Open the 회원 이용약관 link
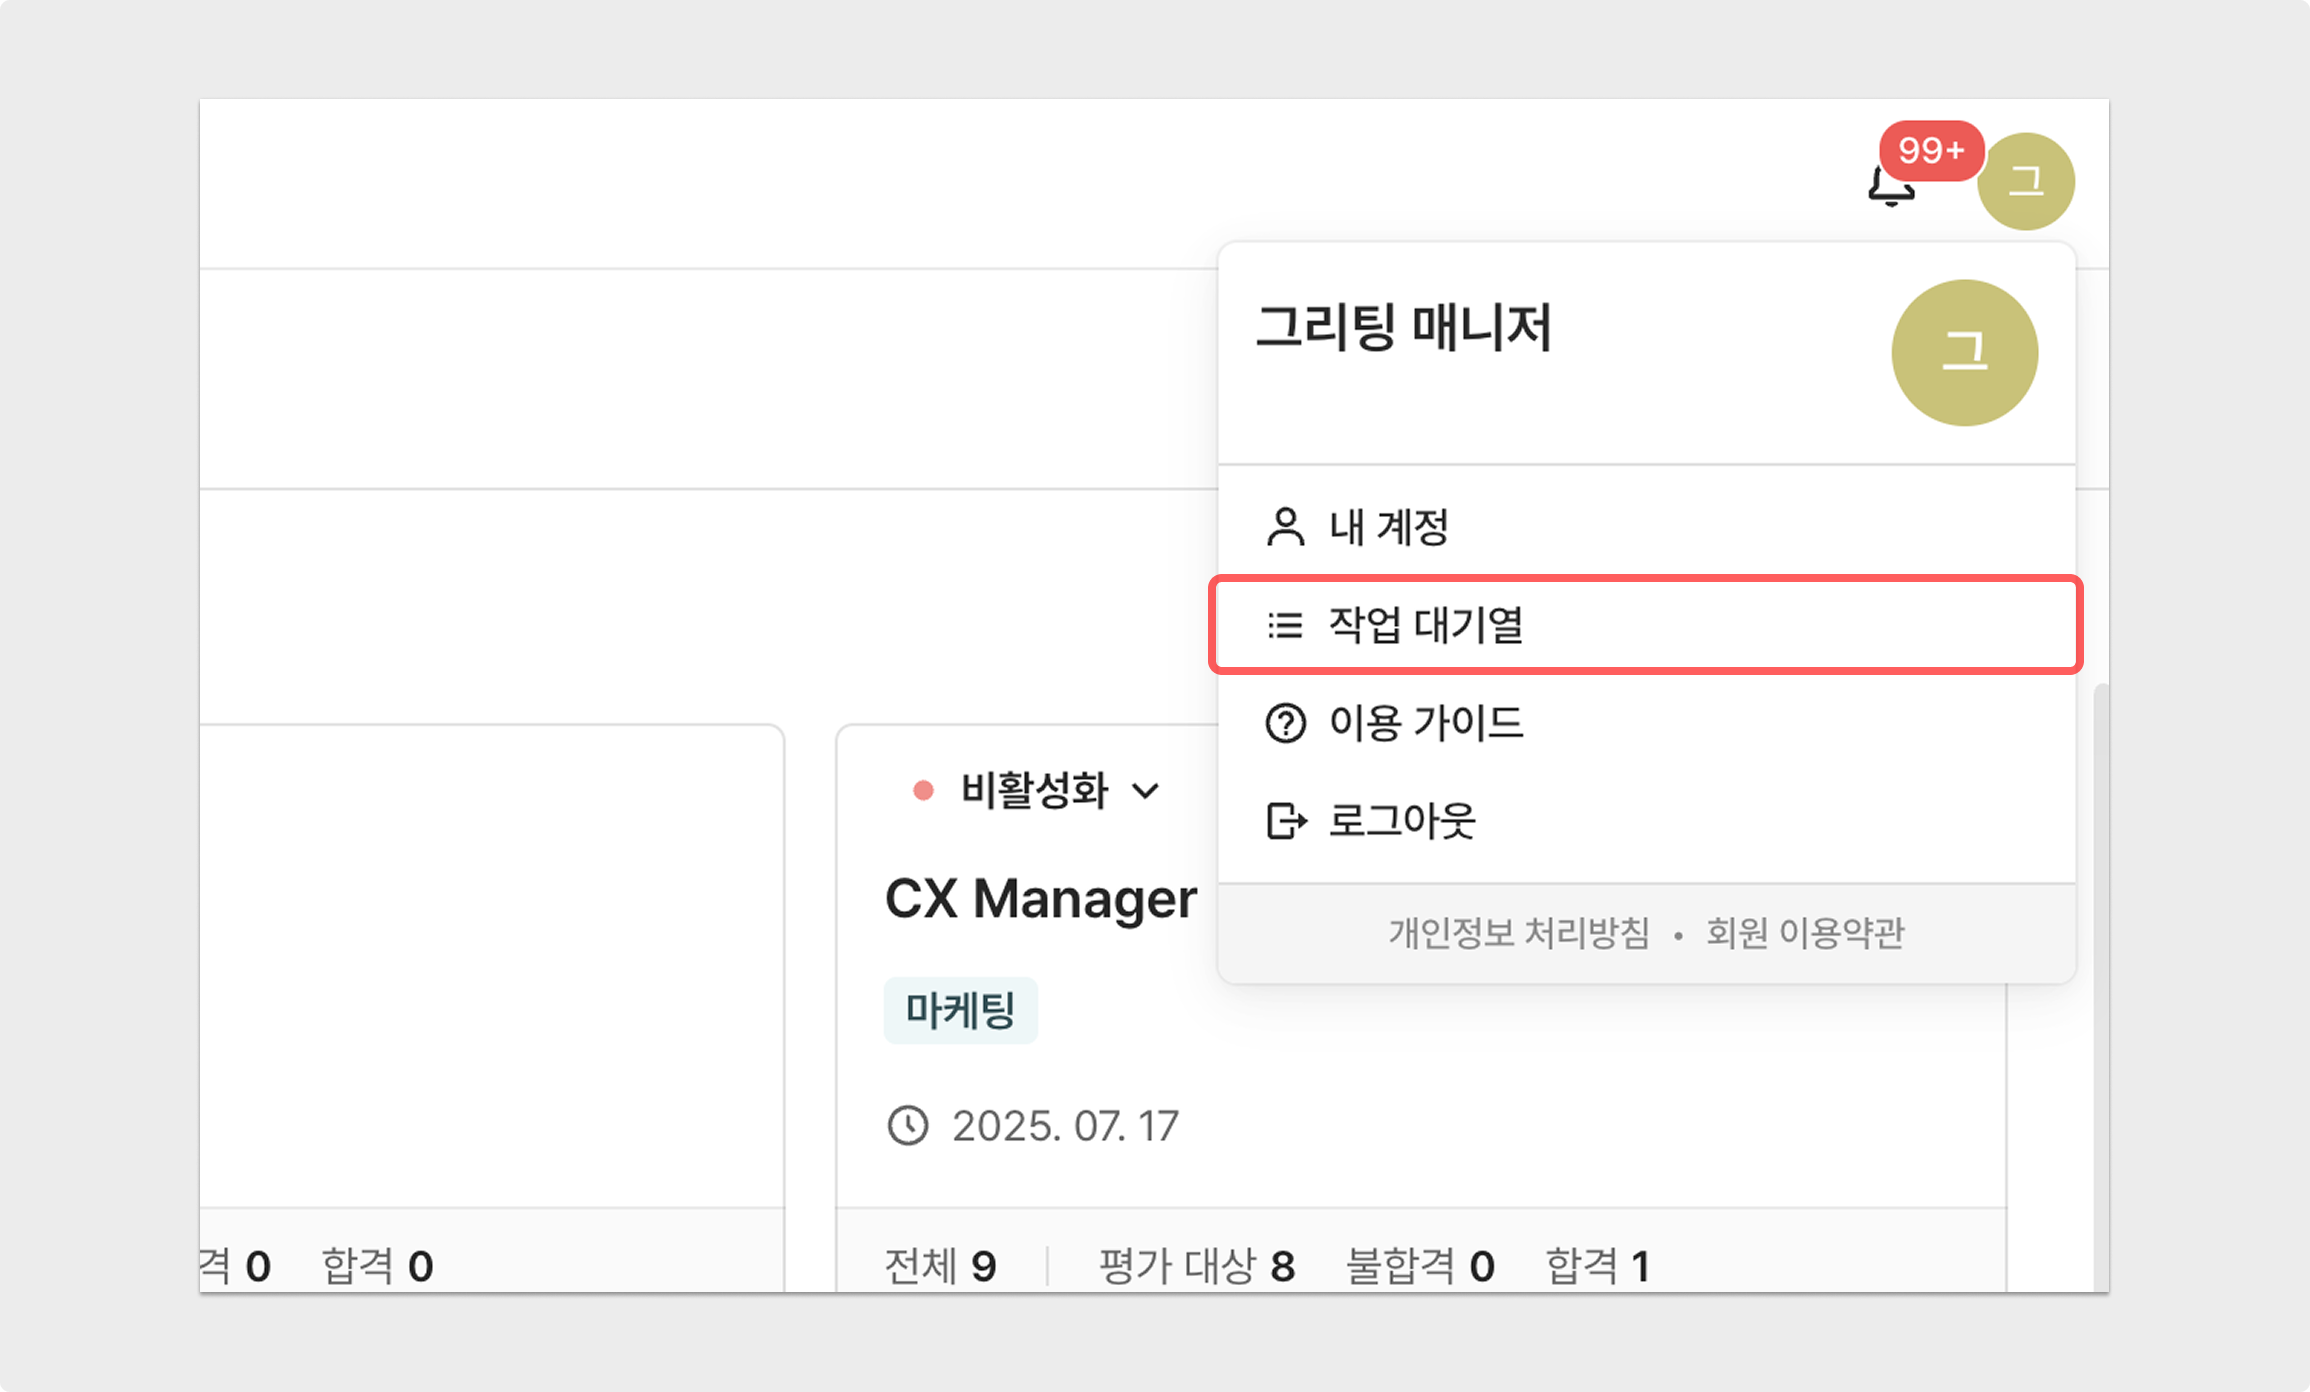Viewport: 2310px width, 1392px height. pos(1805,933)
